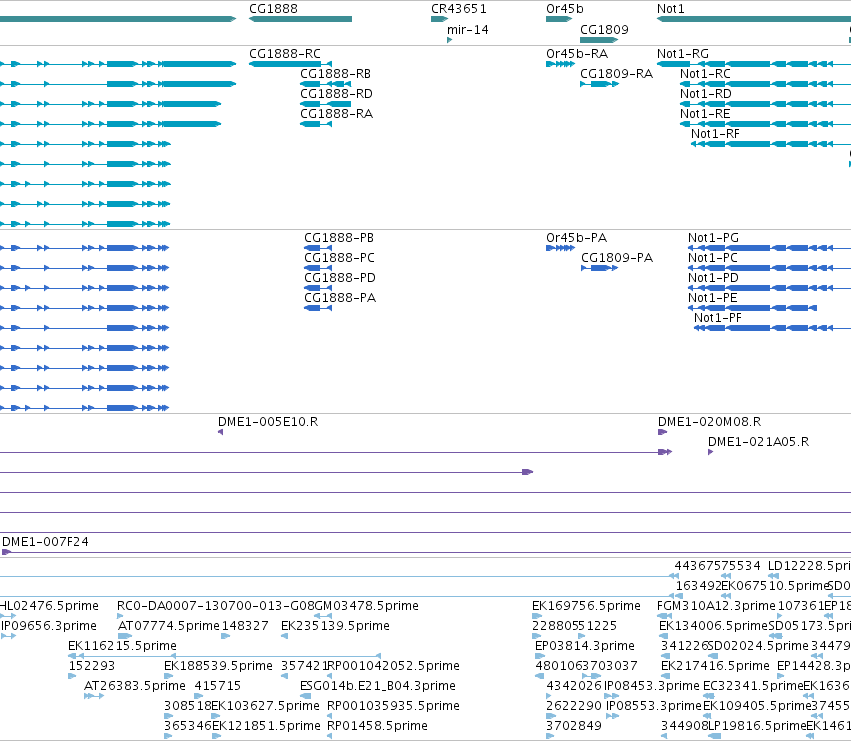Select EST EP03814.3prime

[540, 656]
